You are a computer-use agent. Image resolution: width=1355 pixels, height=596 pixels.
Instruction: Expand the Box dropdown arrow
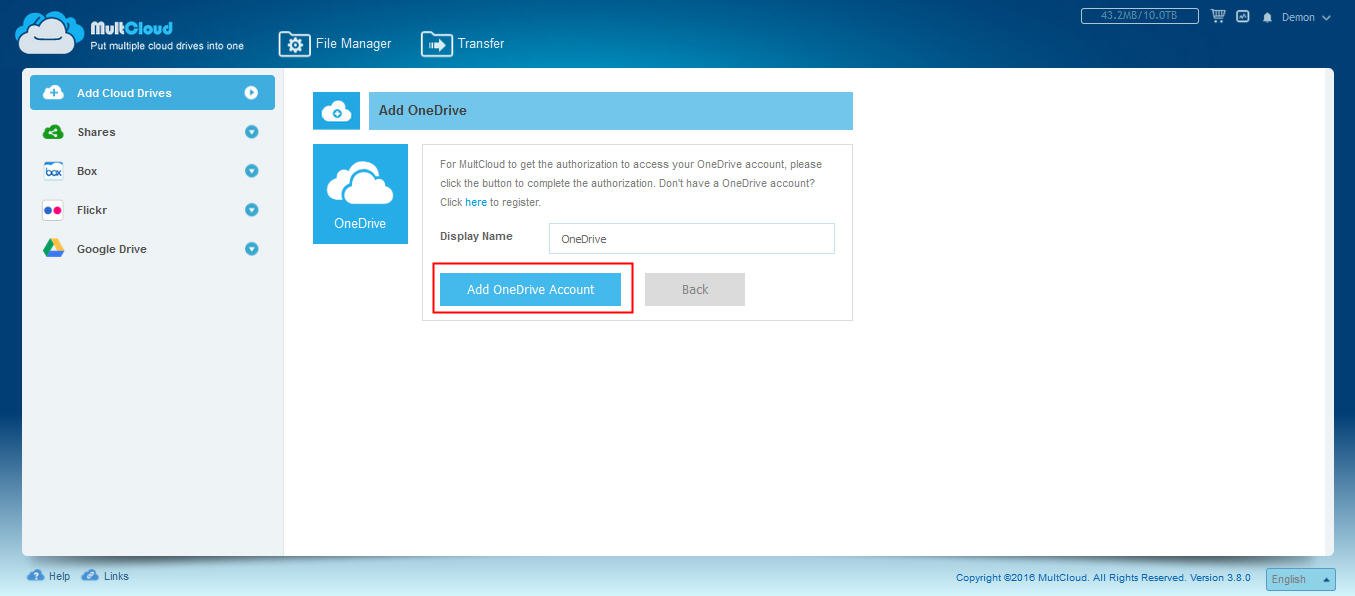[251, 171]
